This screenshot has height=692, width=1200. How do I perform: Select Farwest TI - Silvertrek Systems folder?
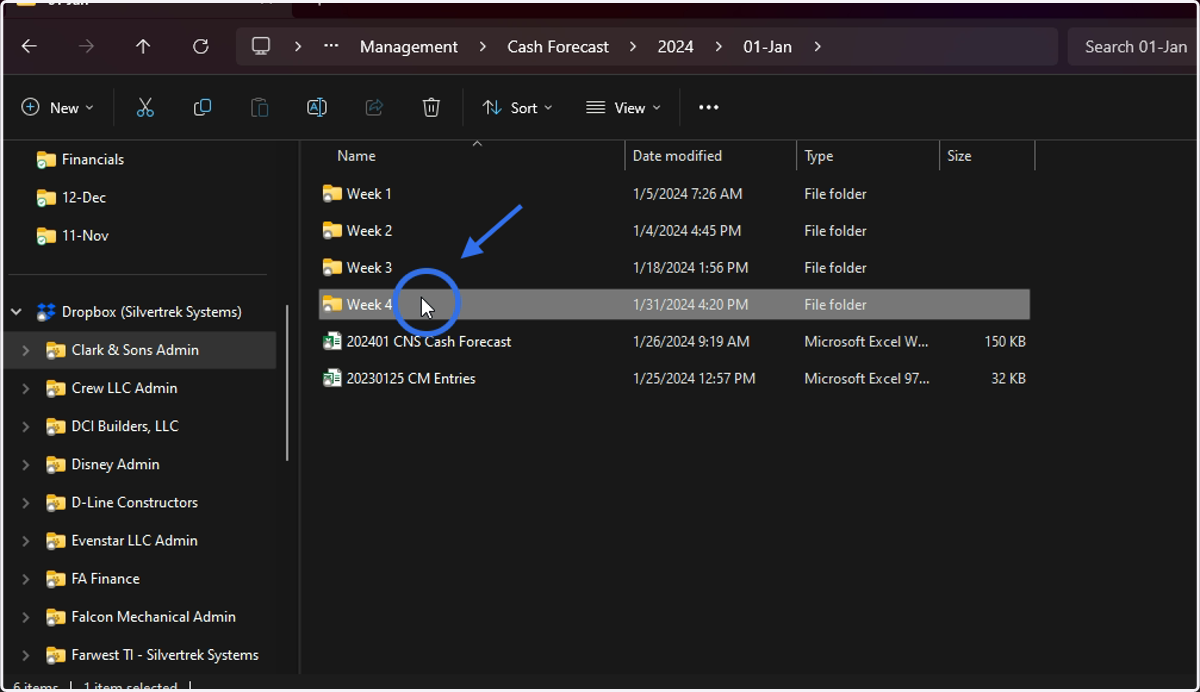click(165, 655)
